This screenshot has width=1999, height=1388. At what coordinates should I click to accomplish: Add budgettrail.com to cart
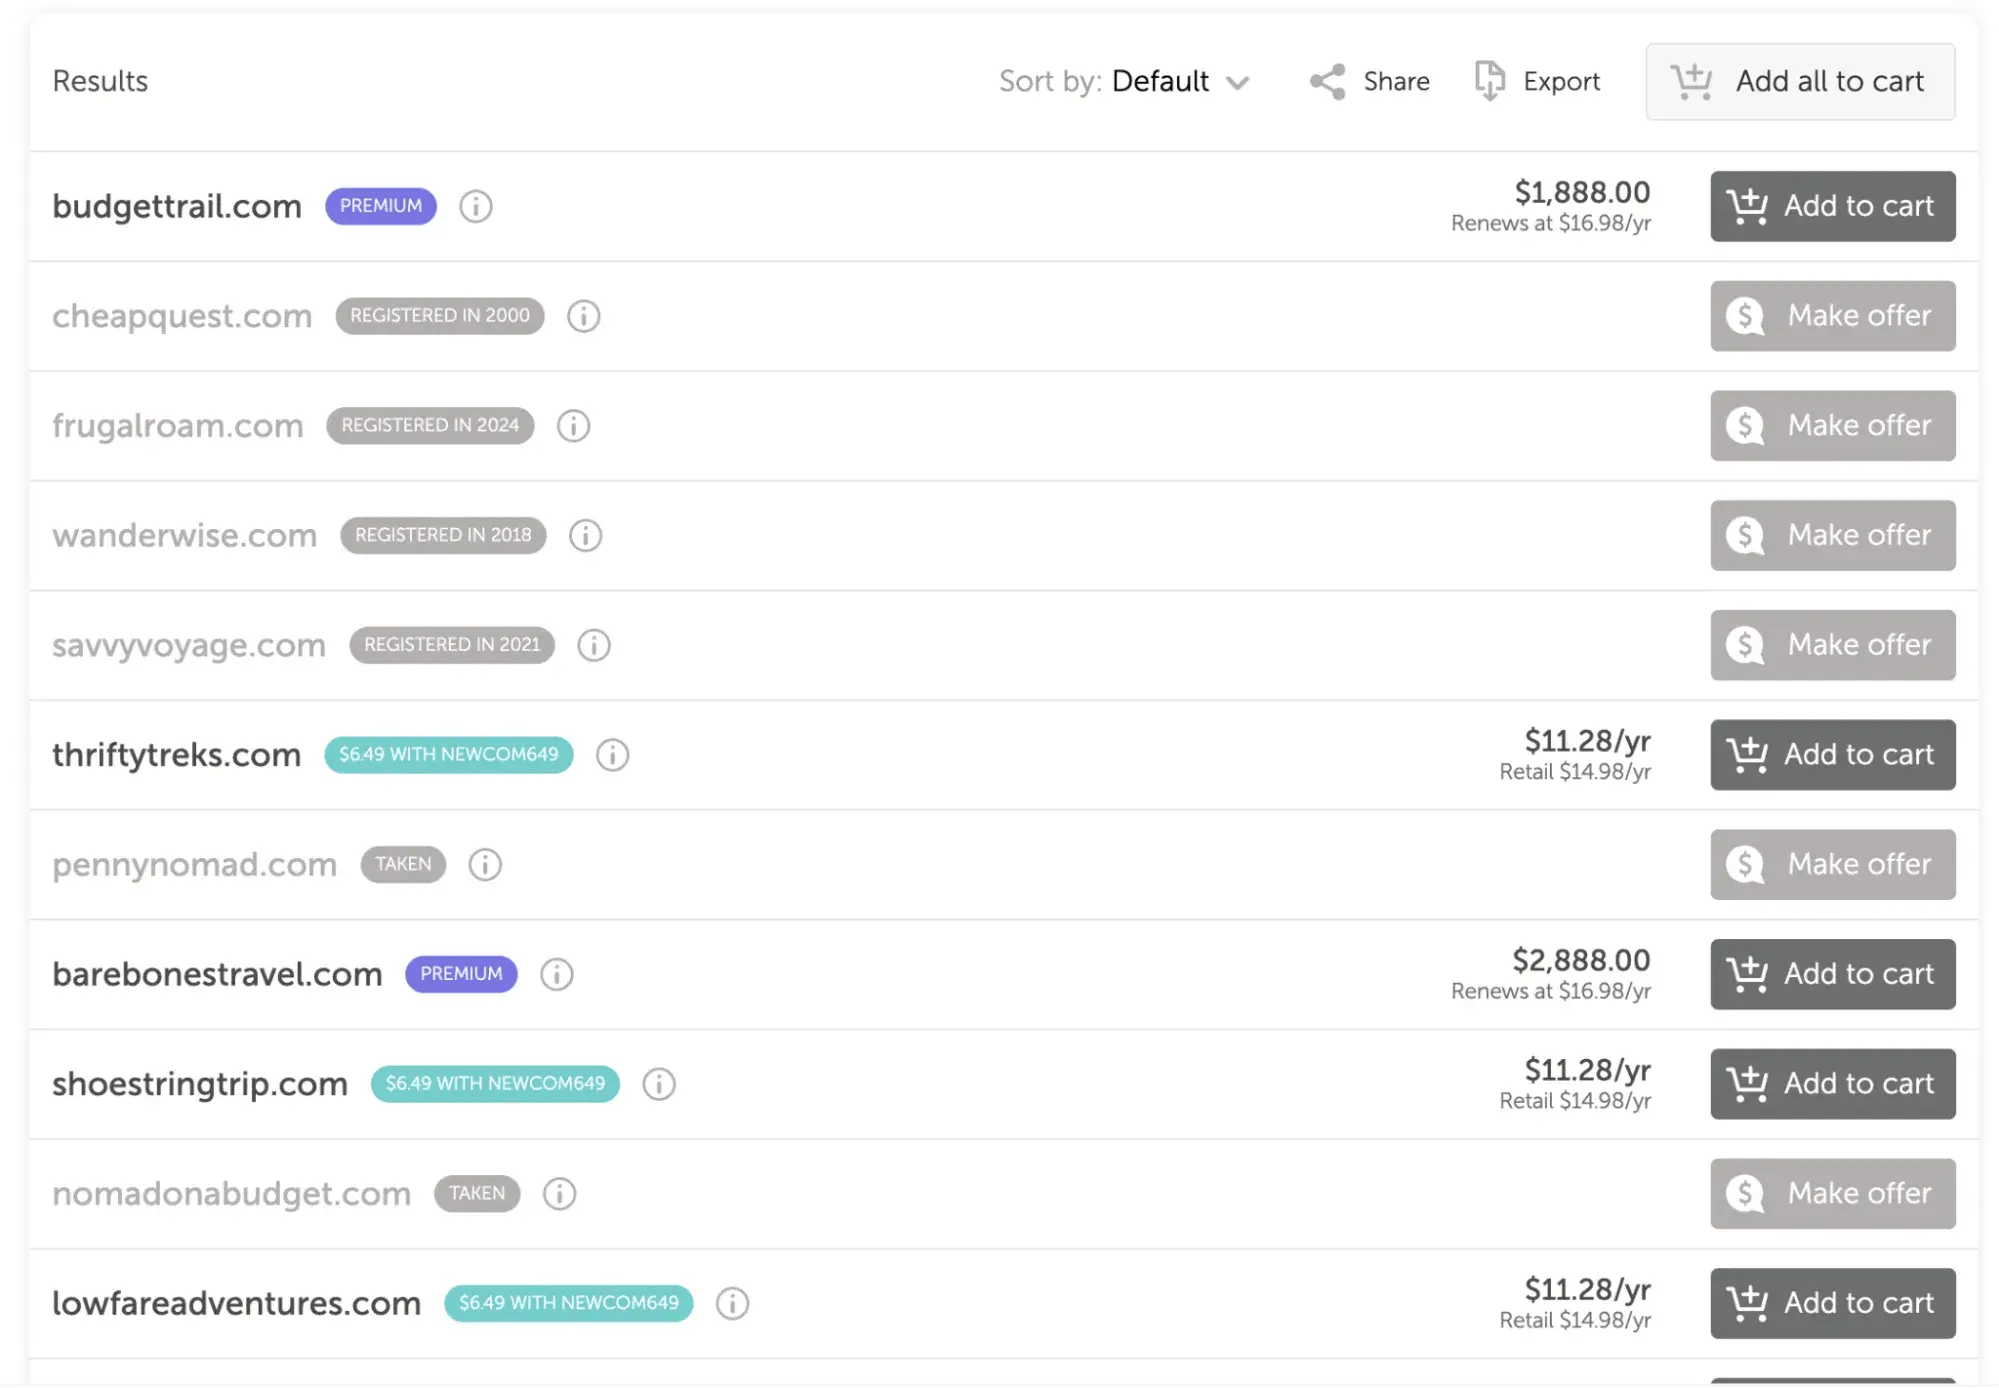(x=1832, y=206)
